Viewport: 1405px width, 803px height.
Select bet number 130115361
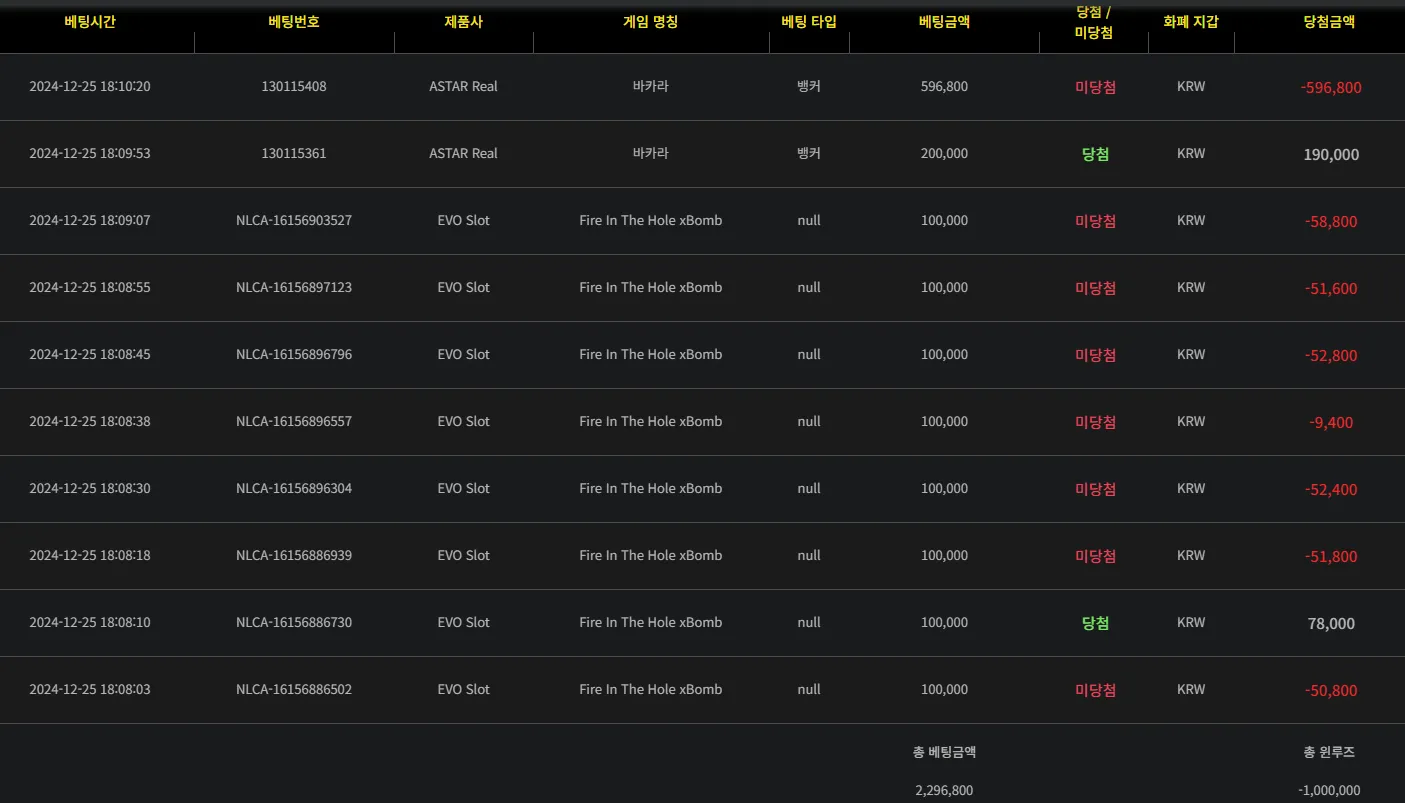point(294,154)
